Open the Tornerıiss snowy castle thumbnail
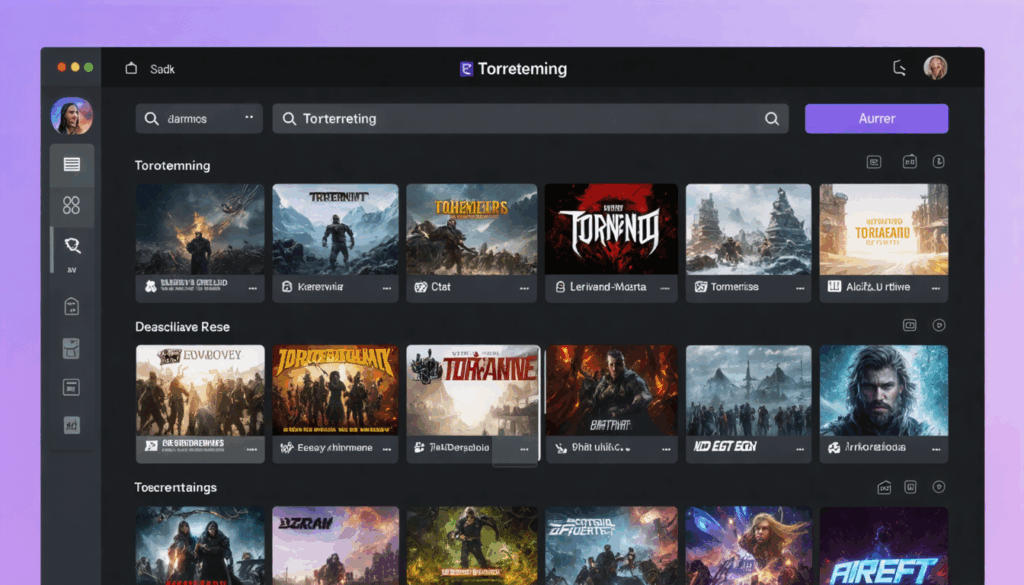 click(x=748, y=229)
